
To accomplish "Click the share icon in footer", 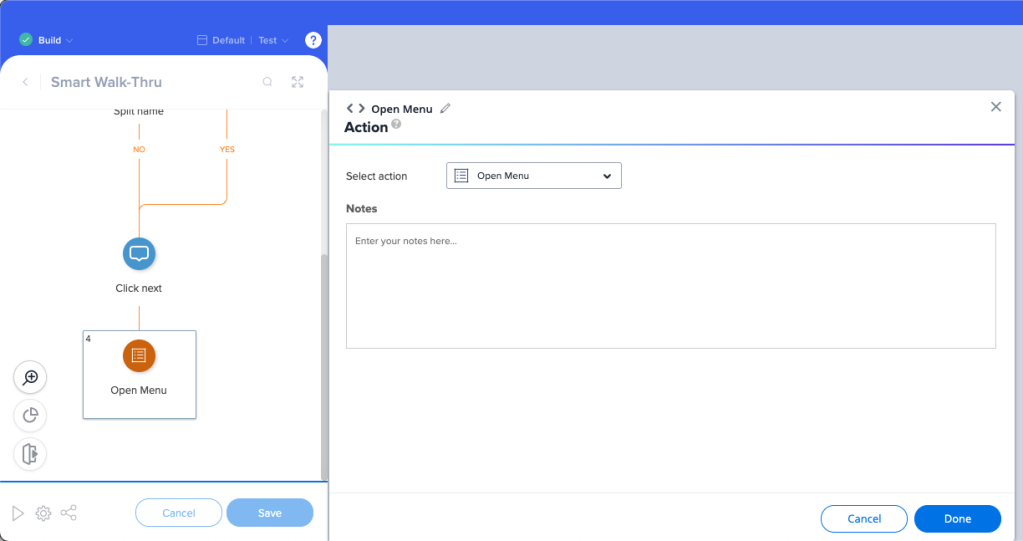I will coord(69,513).
